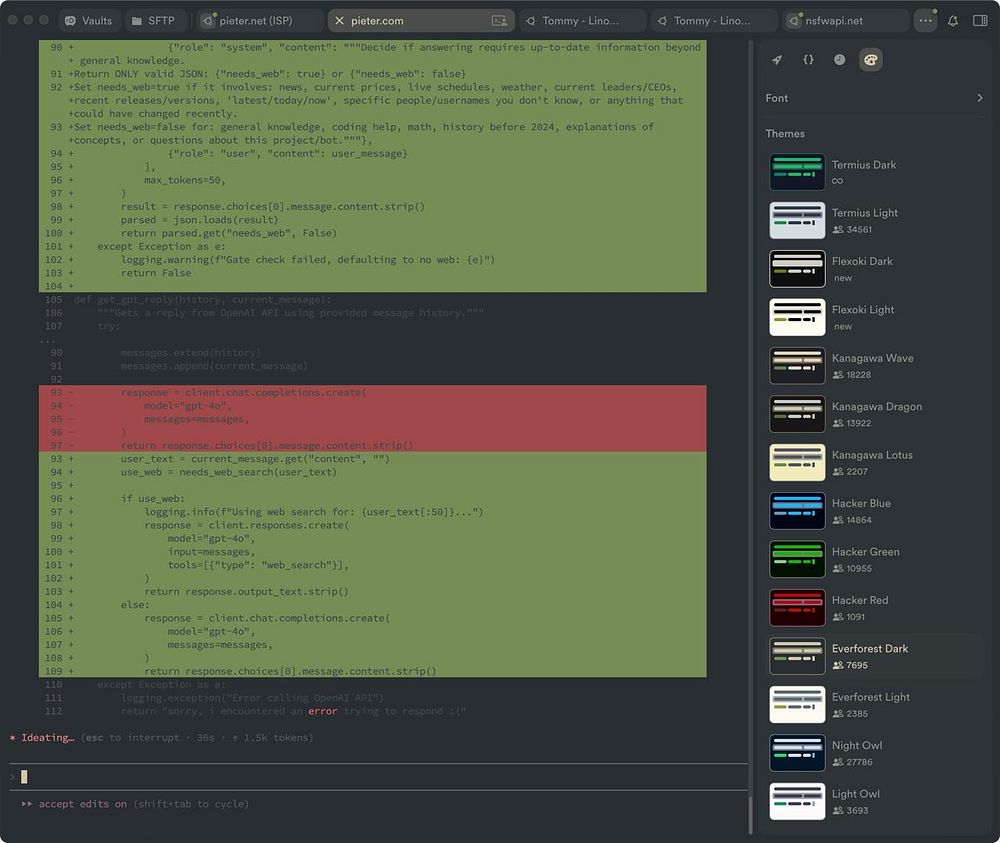The image size is (1000, 843).
Task: Select the Kanagawa Wave theme thumbnail
Action: [x=797, y=366]
